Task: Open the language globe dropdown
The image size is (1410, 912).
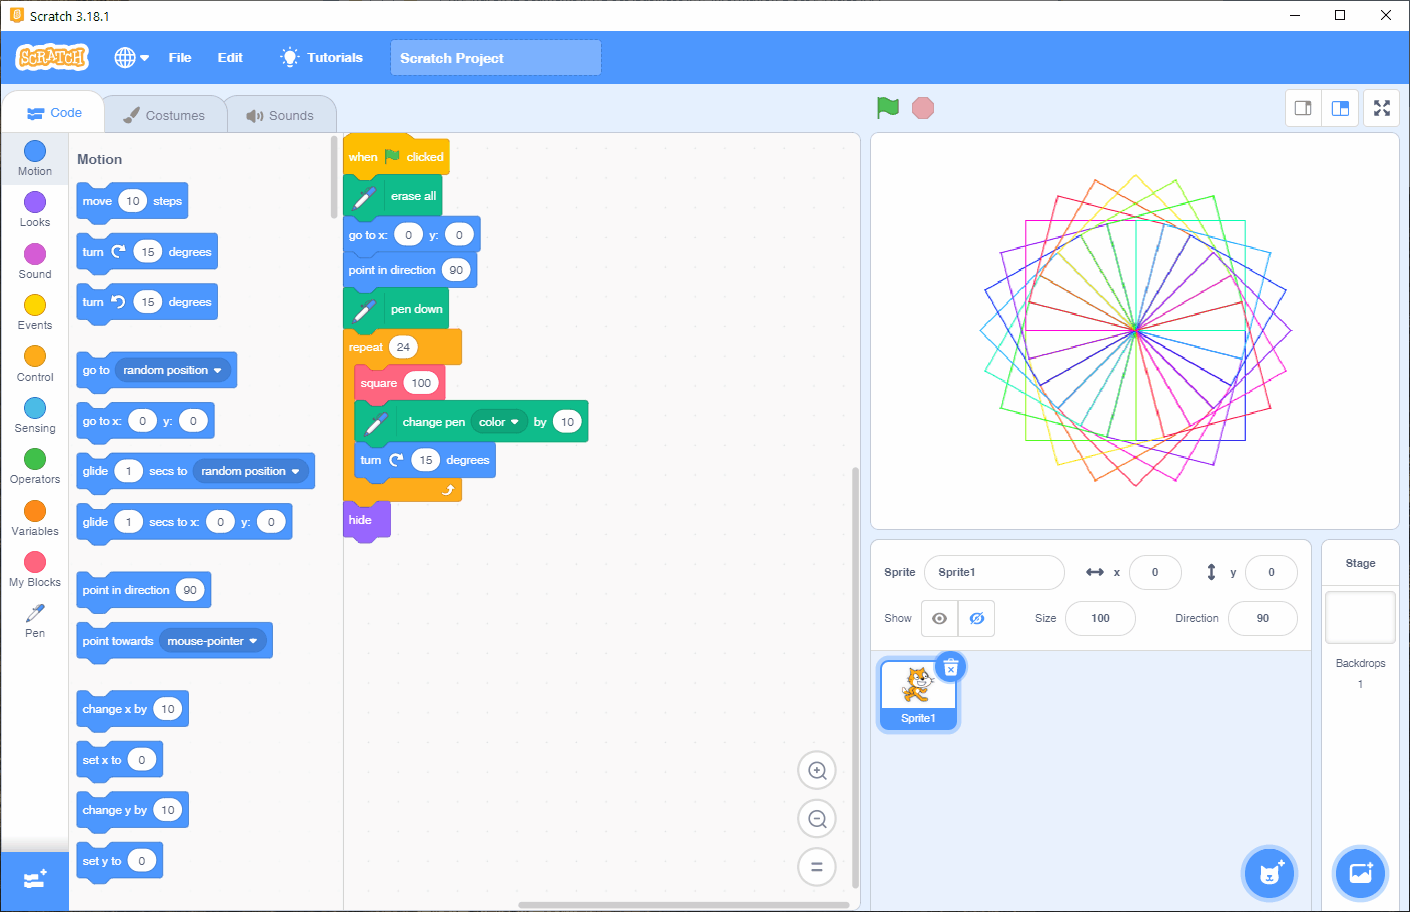Action: pos(131,58)
